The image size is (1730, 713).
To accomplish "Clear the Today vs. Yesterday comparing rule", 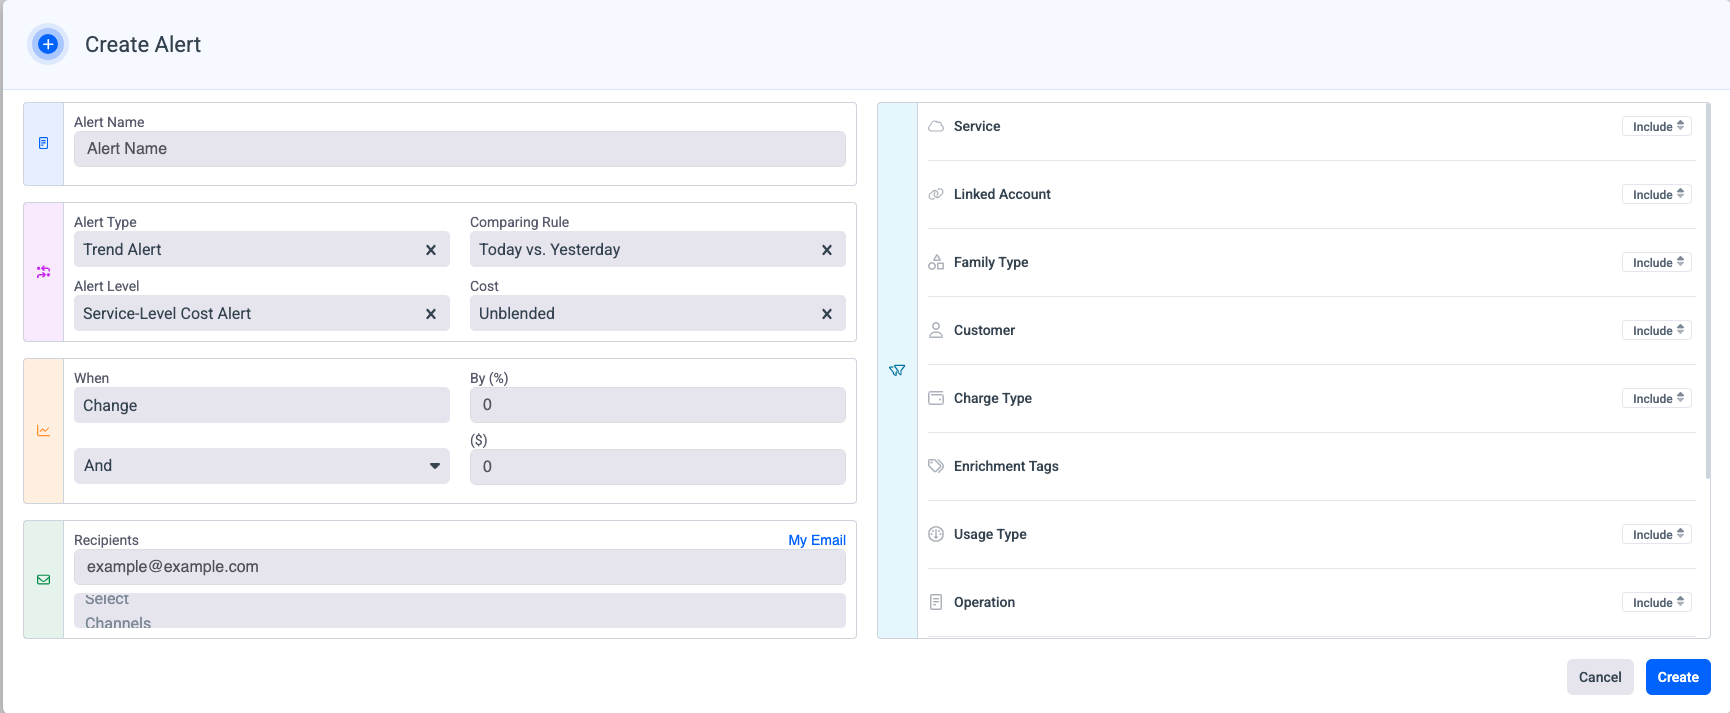I will [x=827, y=250].
